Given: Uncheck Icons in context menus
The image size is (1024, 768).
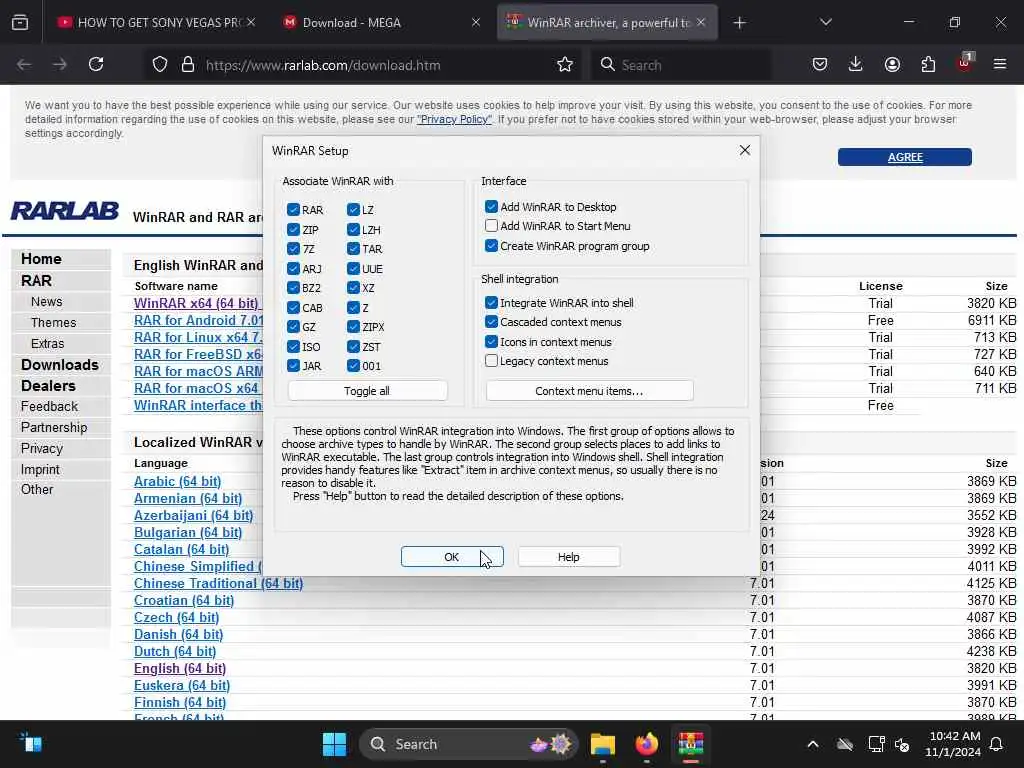Looking at the screenshot, I should [x=492, y=342].
